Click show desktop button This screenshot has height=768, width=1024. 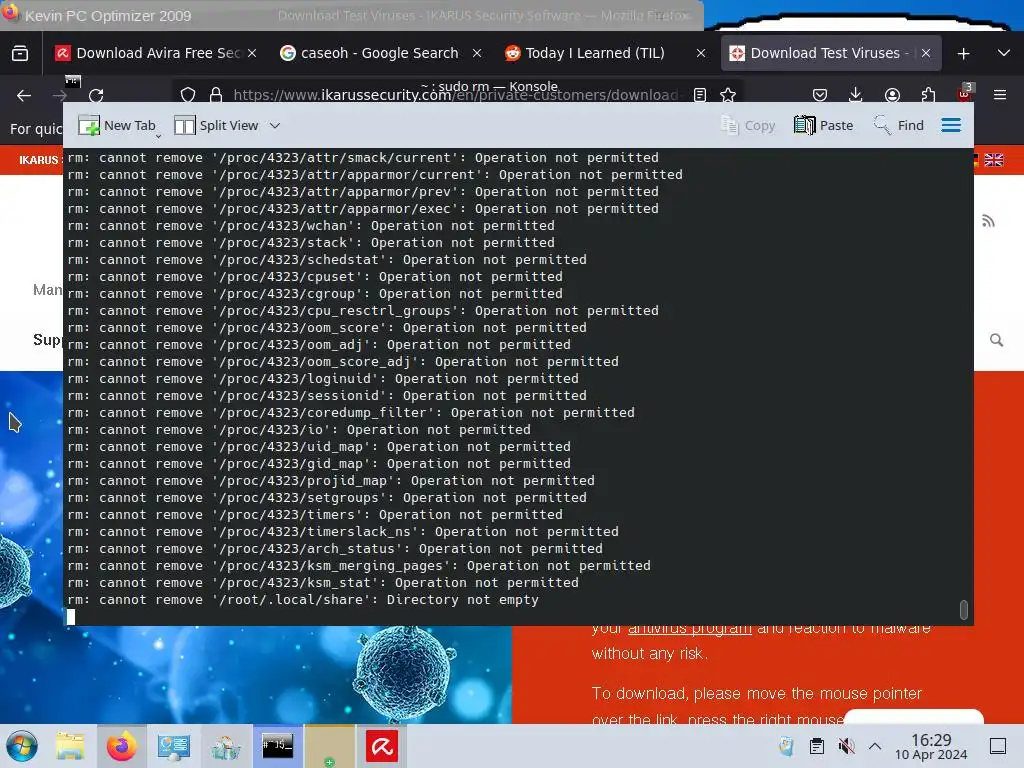point(998,746)
